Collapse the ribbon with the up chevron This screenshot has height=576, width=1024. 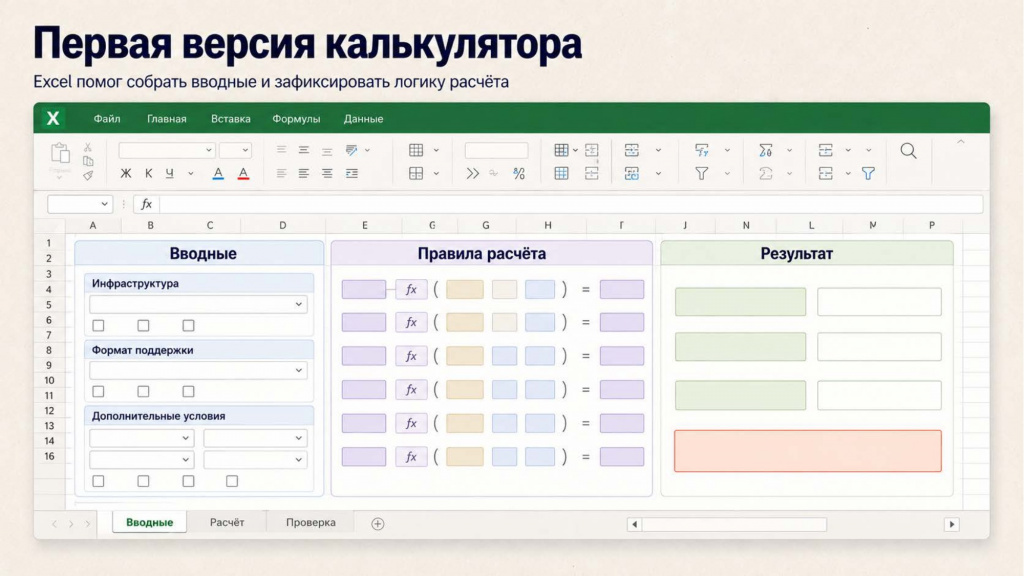[x=961, y=142]
